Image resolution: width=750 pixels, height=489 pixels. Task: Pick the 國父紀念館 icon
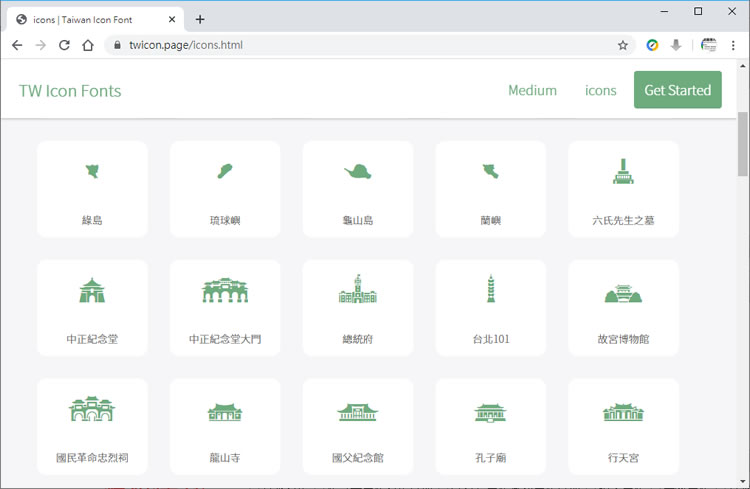[358, 411]
